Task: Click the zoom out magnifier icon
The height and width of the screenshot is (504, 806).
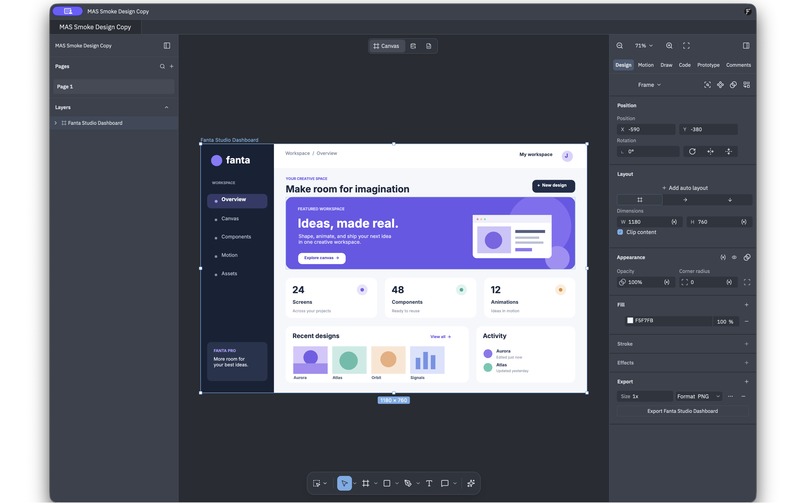Action: (x=619, y=46)
